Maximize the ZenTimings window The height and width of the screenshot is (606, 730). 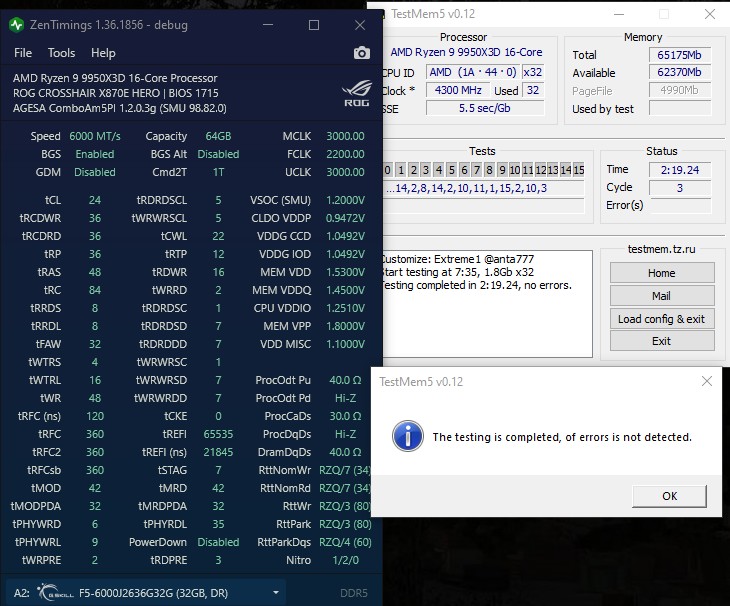pyautogui.click(x=314, y=25)
